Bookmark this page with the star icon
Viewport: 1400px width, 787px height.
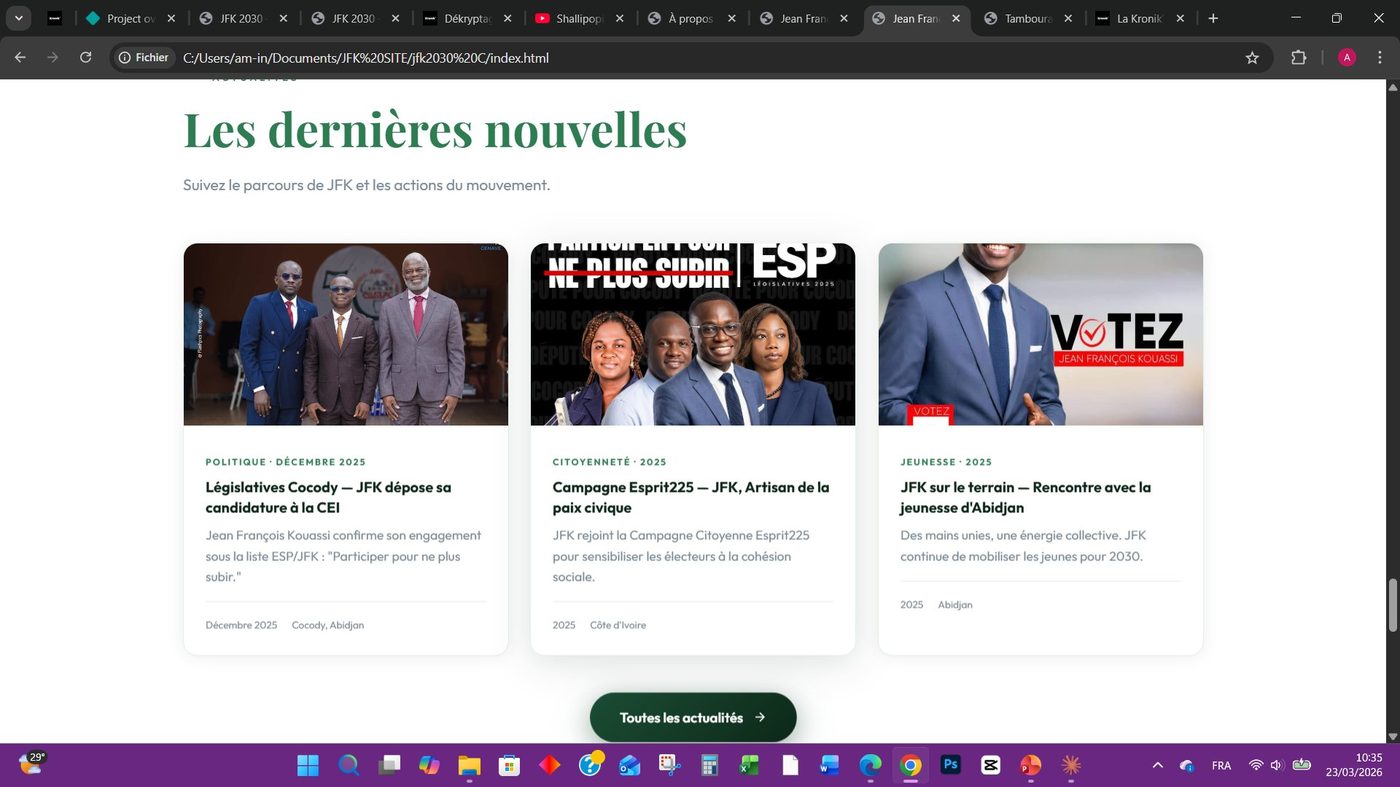tap(1252, 58)
